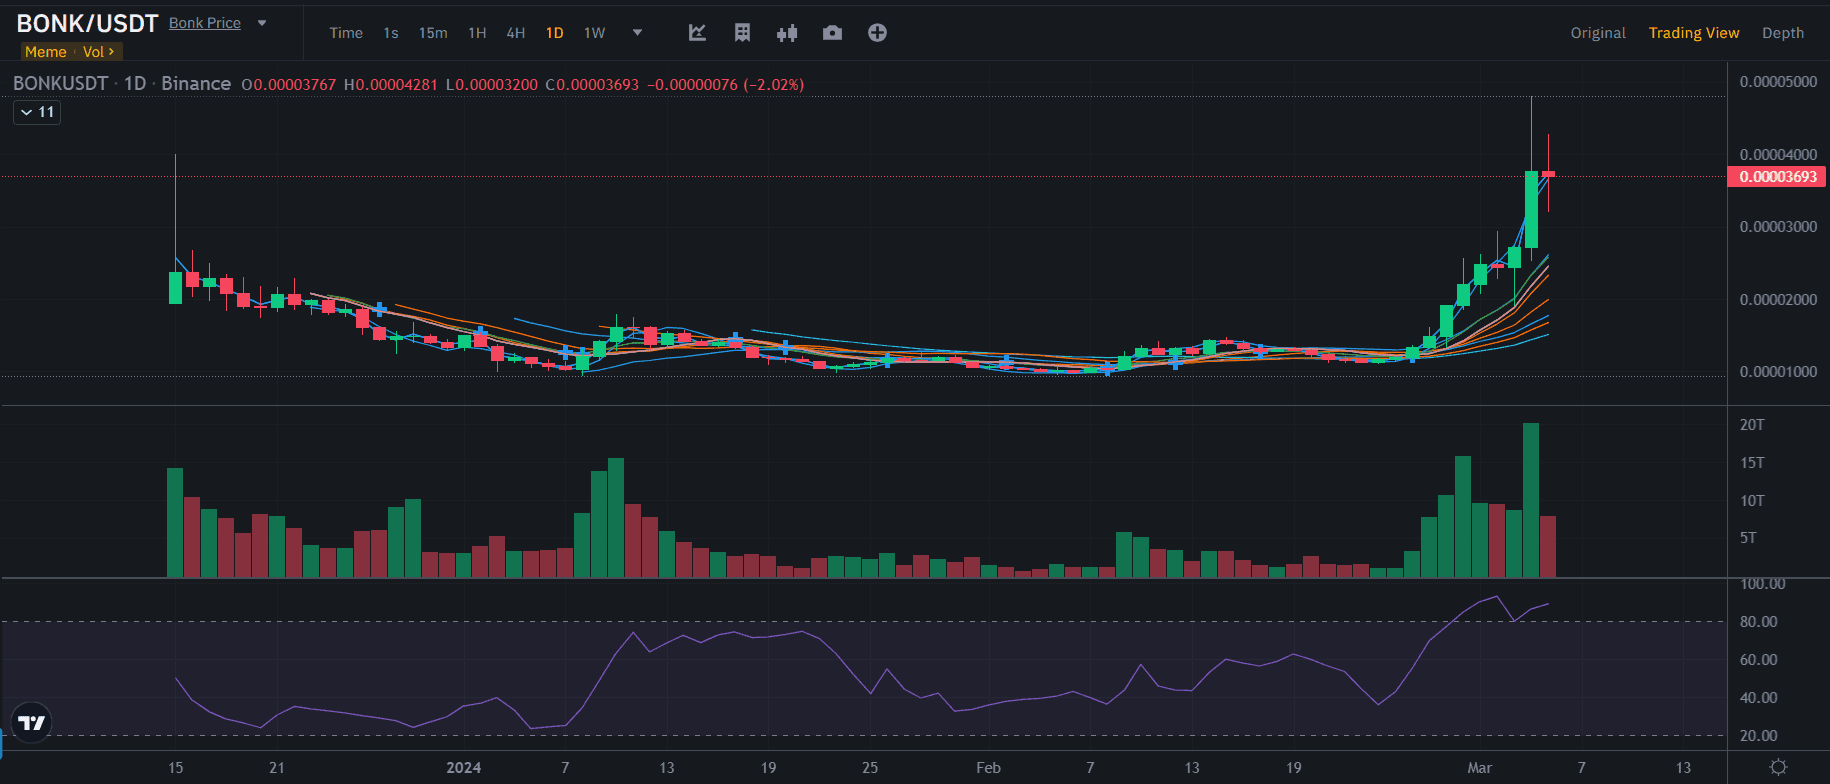Click the low value L0.00003200
The width and height of the screenshot is (1830, 784).
point(492,85)
